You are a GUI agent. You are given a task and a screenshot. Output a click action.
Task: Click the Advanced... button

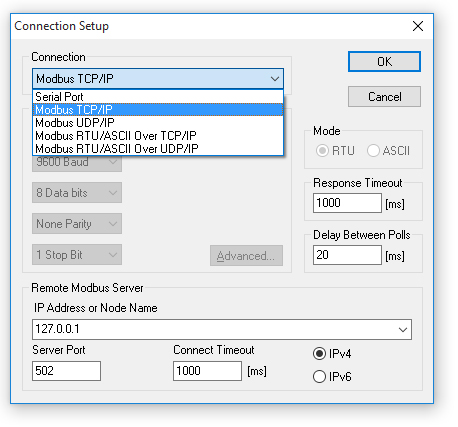click(246, 256)
